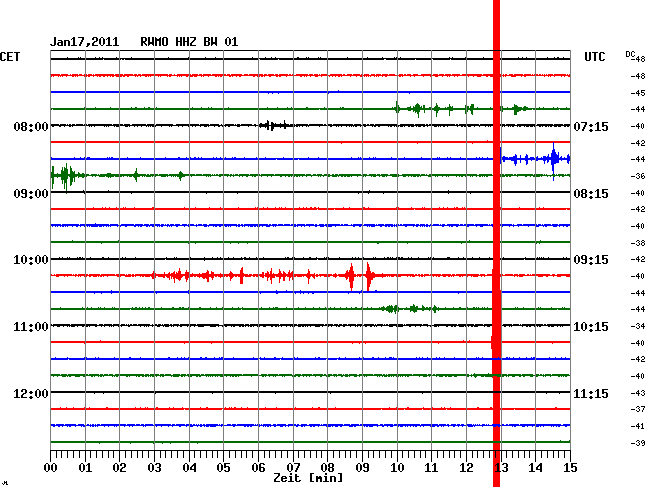Click minute-axis tick label 06
Viewport: 650px width, 494px height.
pos(258,468)
